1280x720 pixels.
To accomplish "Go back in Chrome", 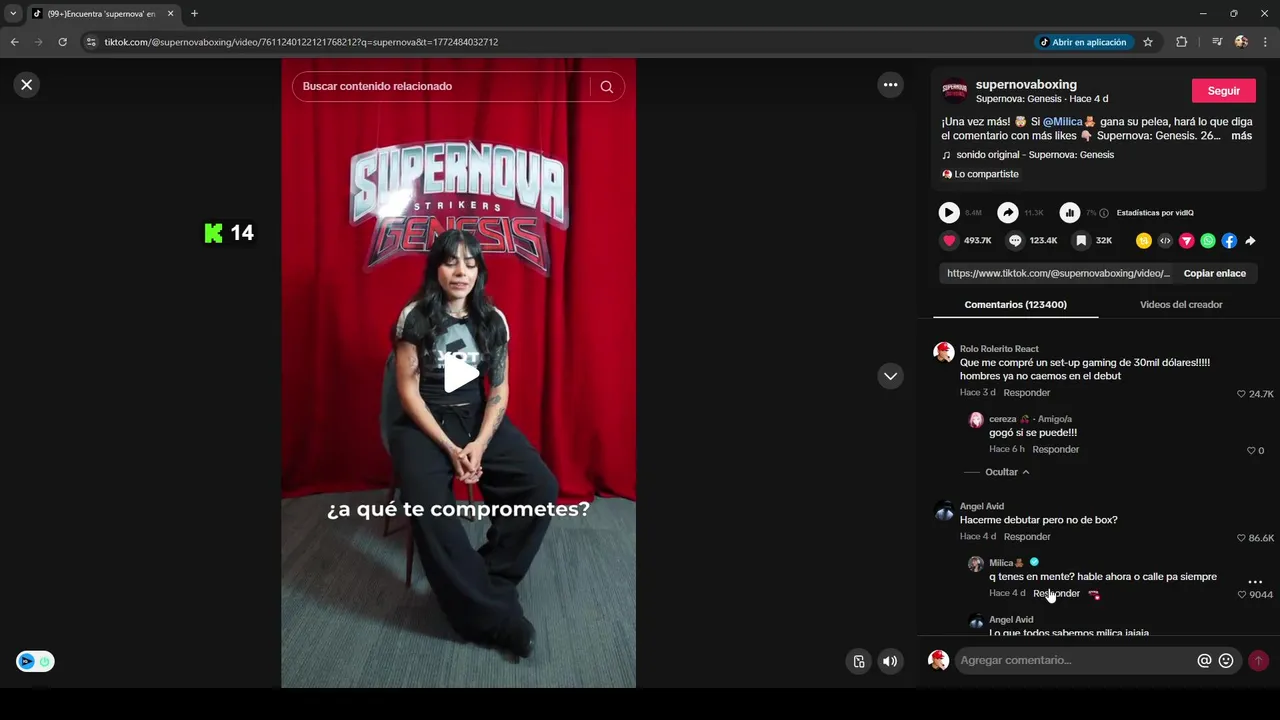I will click(14, 42).
